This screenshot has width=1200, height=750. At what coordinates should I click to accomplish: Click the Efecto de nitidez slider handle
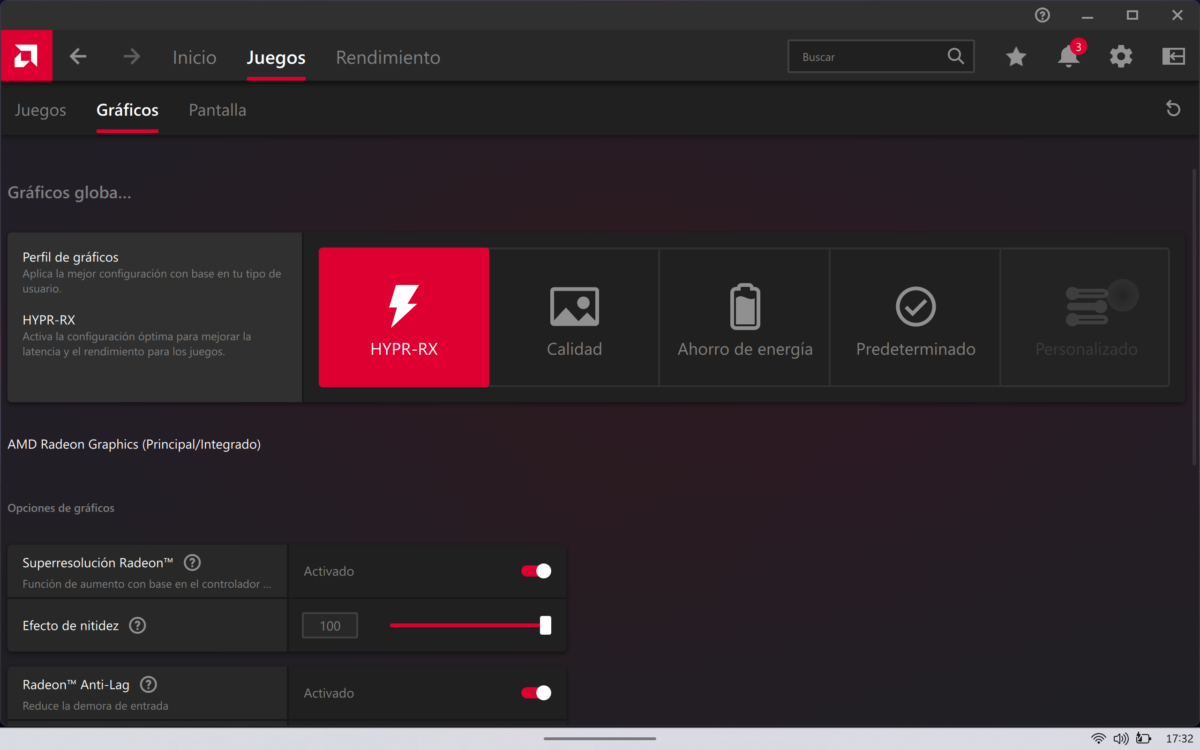(x=546, y=625)
